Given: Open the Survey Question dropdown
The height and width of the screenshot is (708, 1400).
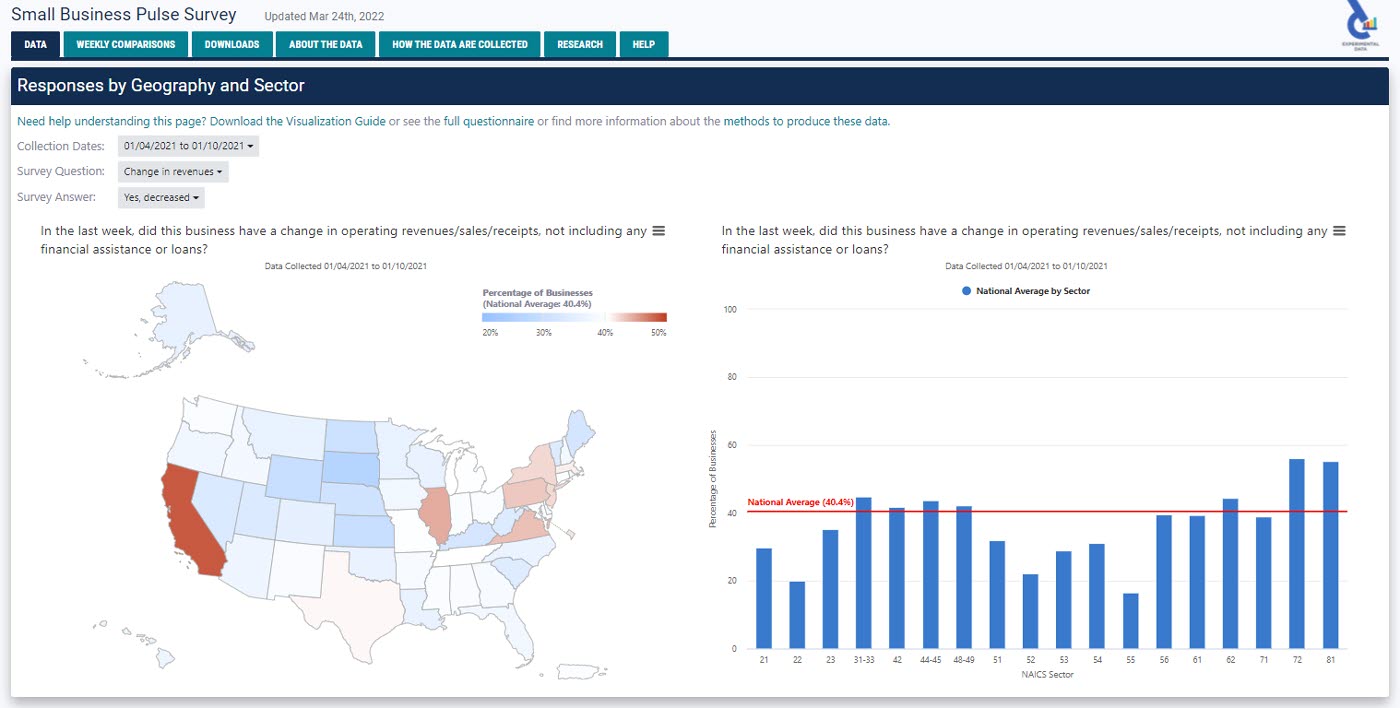Looking at the screenshot, I should coord(173,172).
